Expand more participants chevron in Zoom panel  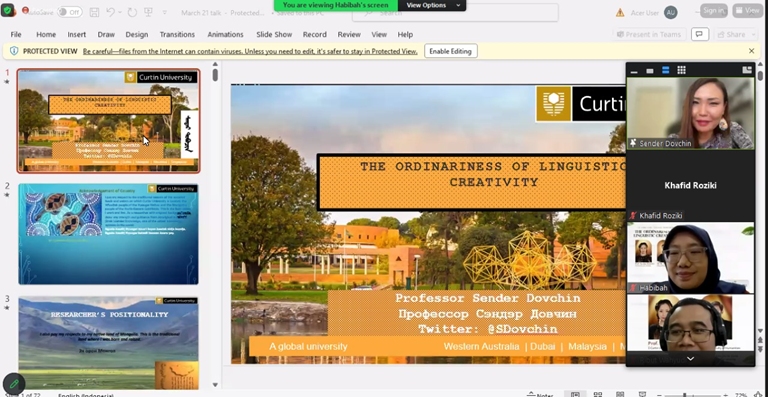point(691,359)
